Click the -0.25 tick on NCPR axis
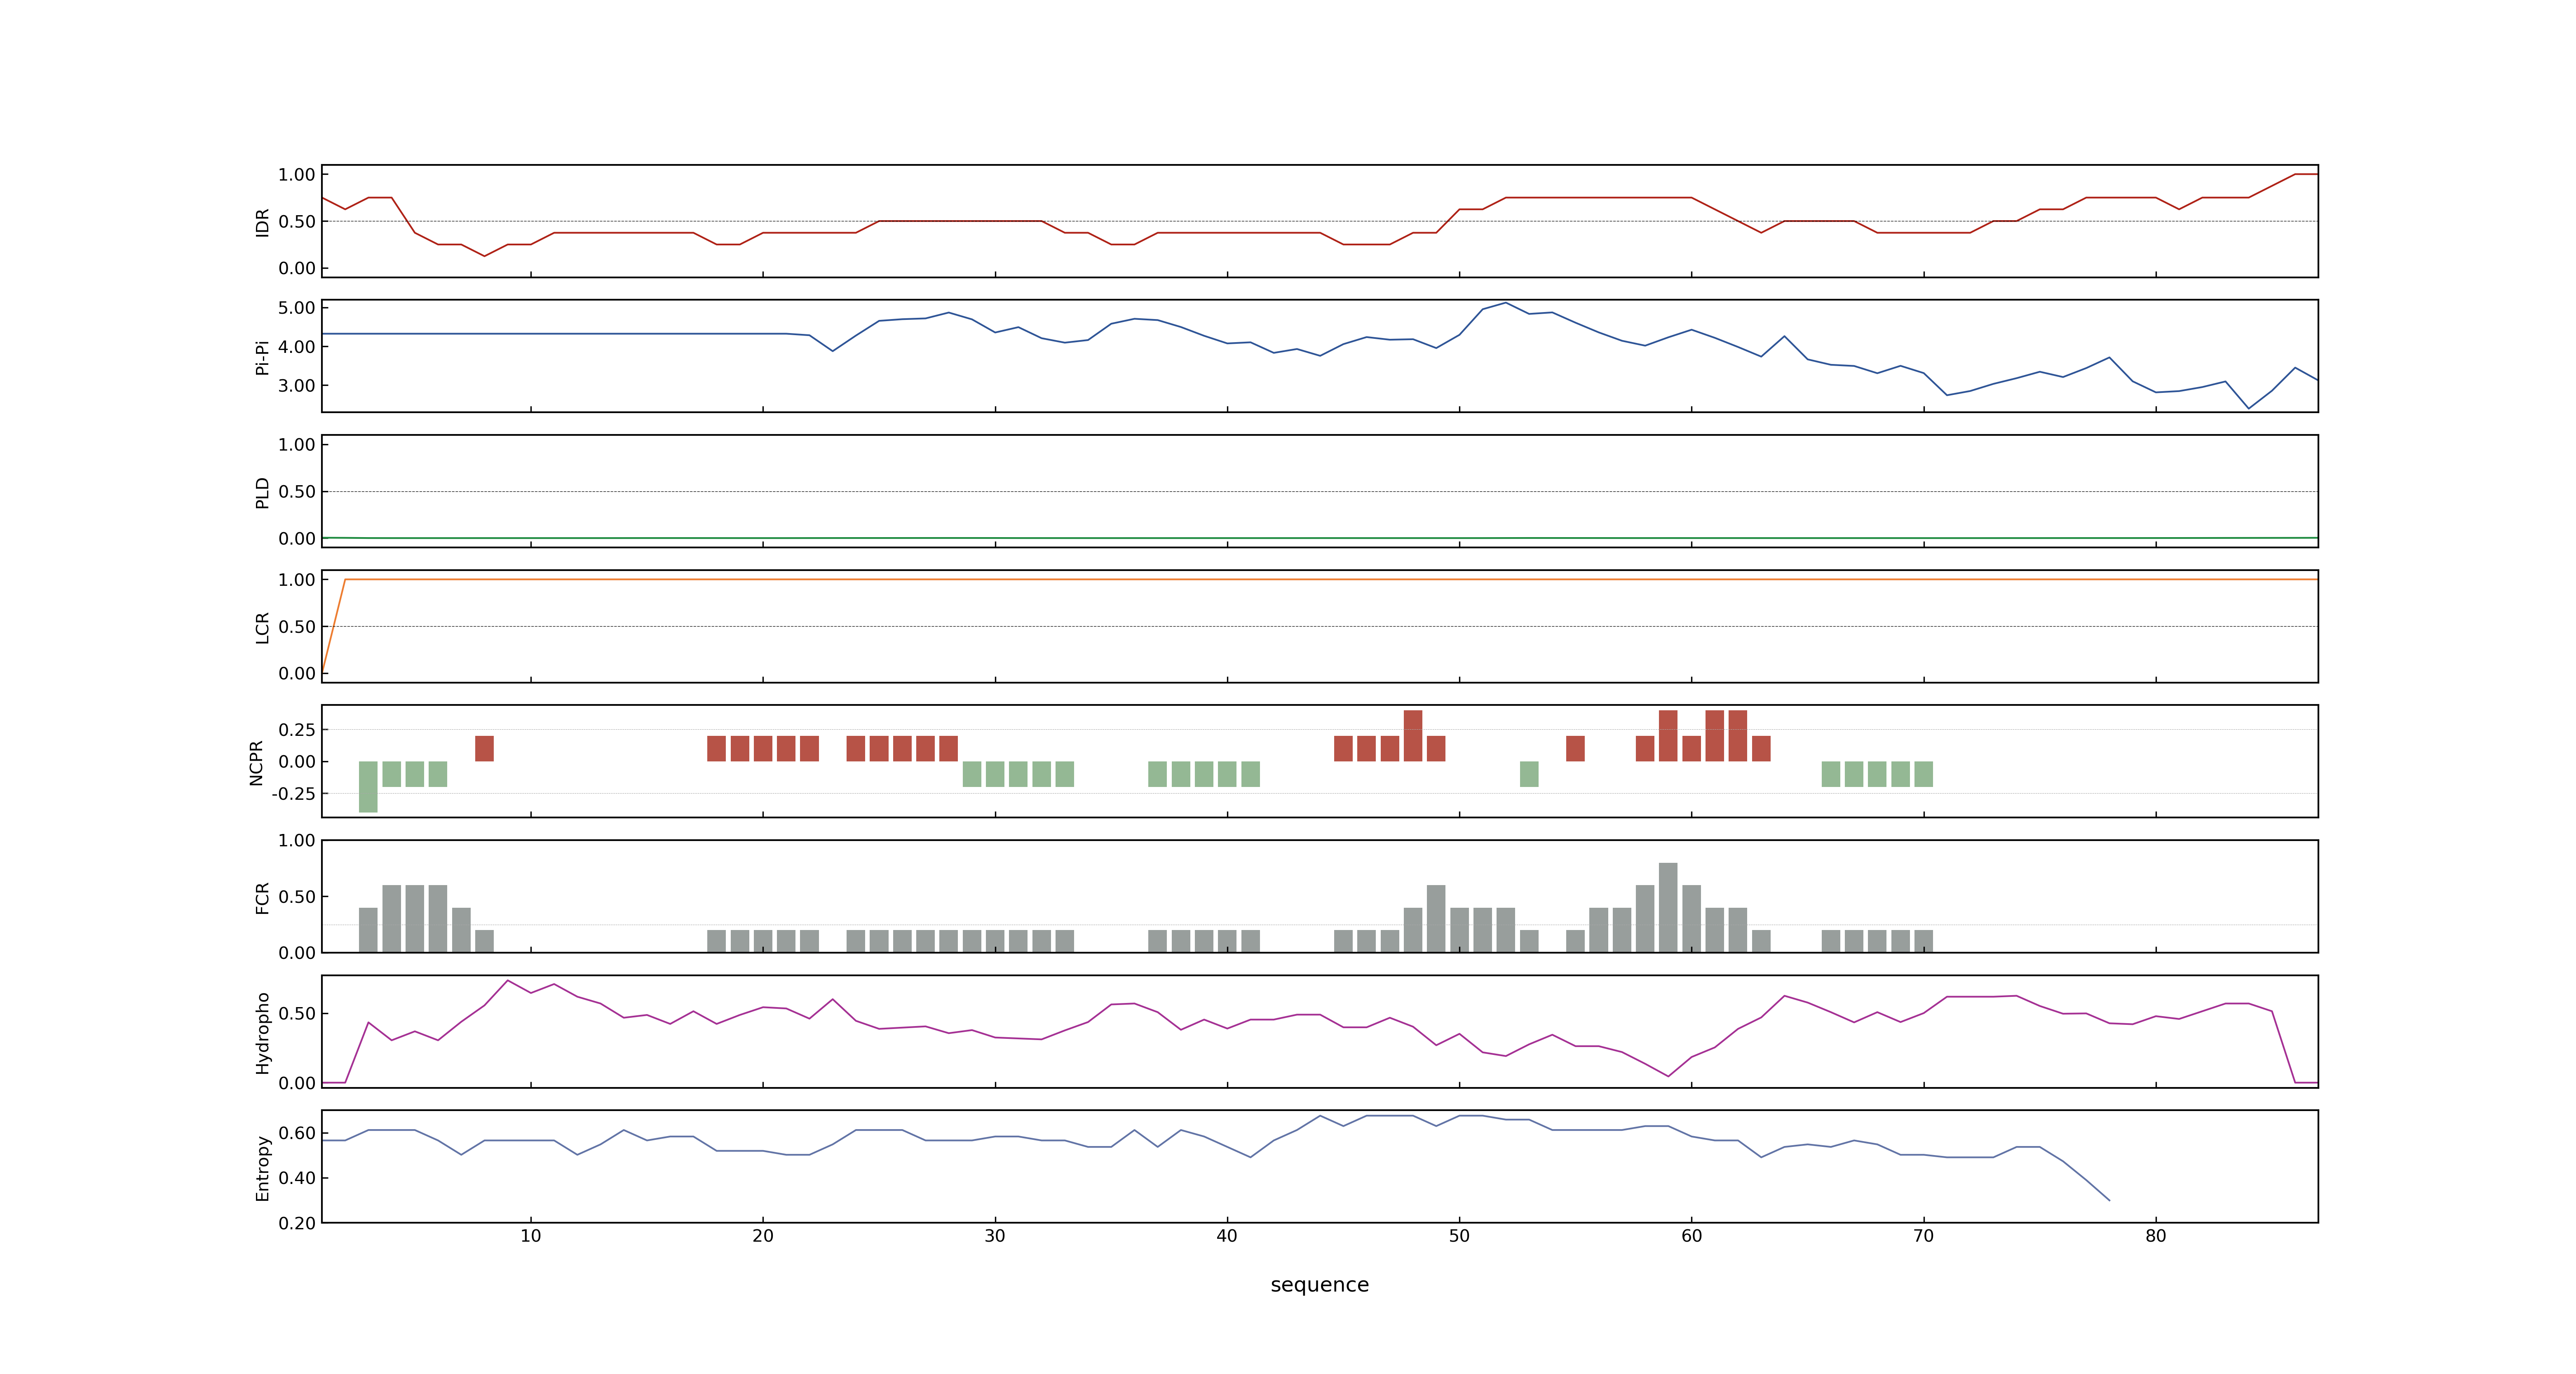The width and height of the screenshot is (2576, 1374). (x=293, y=794)
